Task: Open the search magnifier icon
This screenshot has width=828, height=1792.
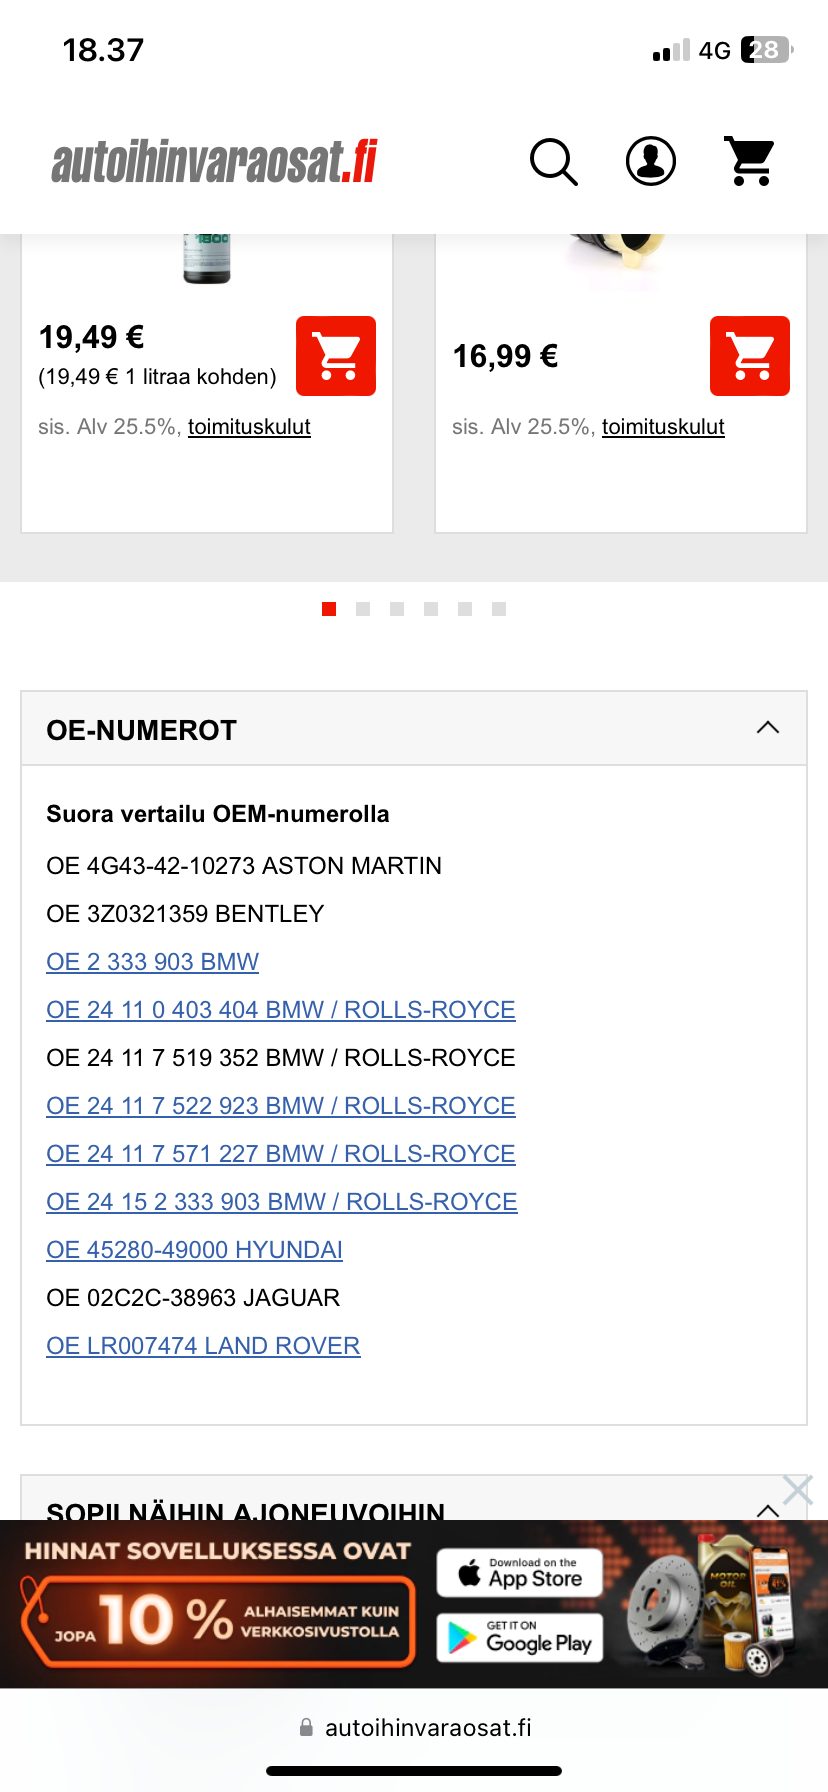Action: (x=553, y=162)
